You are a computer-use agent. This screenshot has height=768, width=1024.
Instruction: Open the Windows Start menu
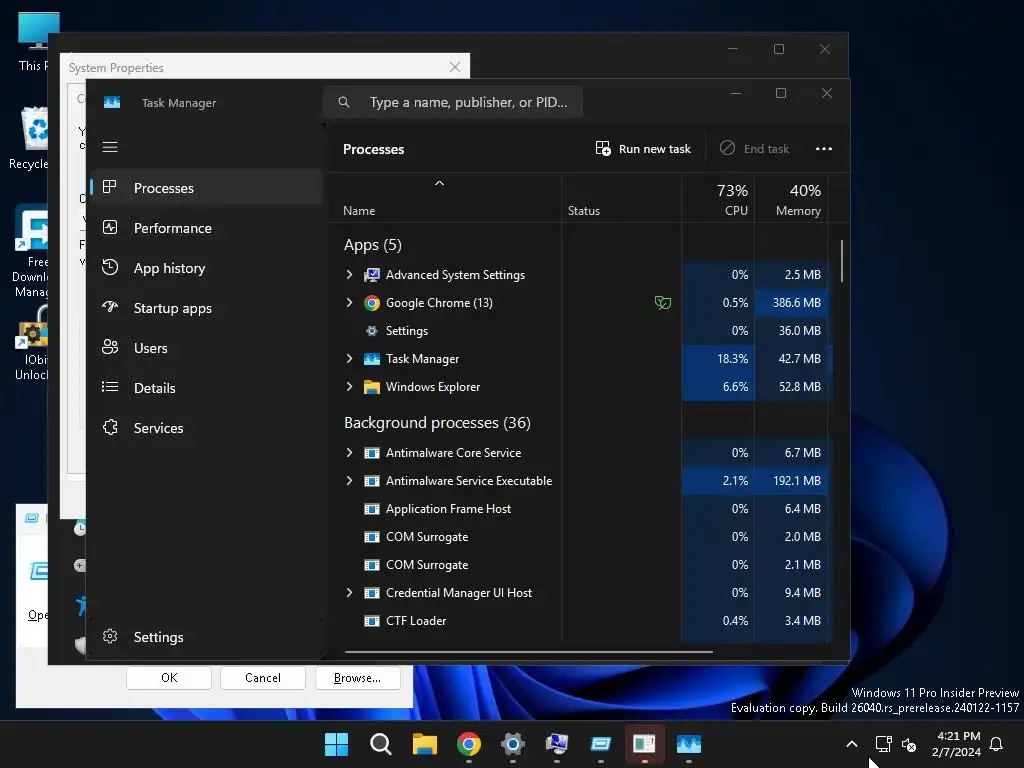coord(336,744)
